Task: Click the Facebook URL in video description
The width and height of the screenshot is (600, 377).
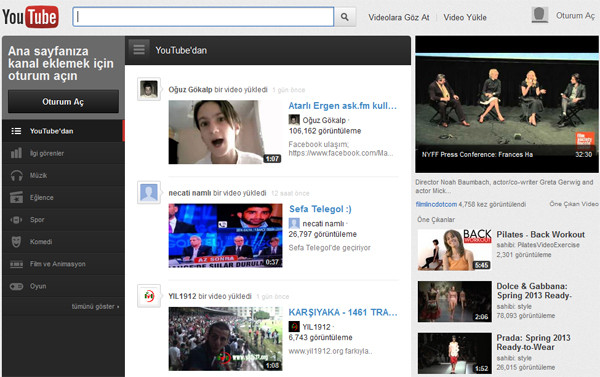Action: coord(341,153)
